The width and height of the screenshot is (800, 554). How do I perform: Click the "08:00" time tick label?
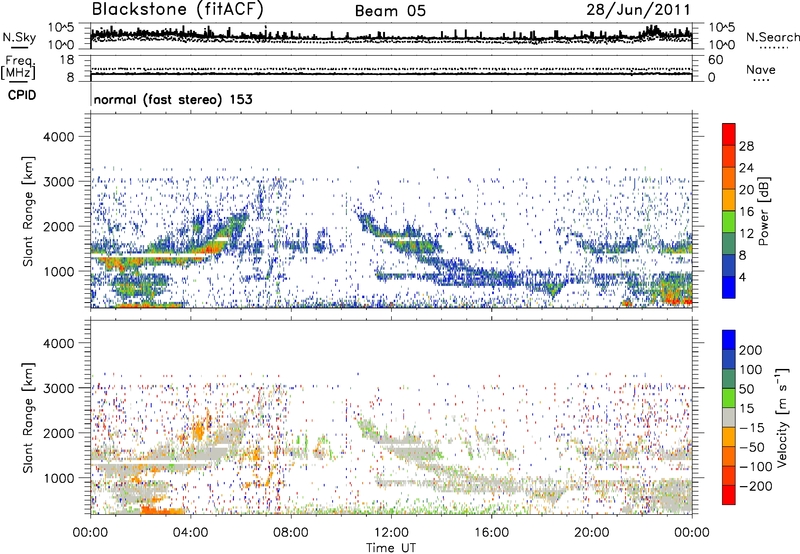[x=291, y=533]
